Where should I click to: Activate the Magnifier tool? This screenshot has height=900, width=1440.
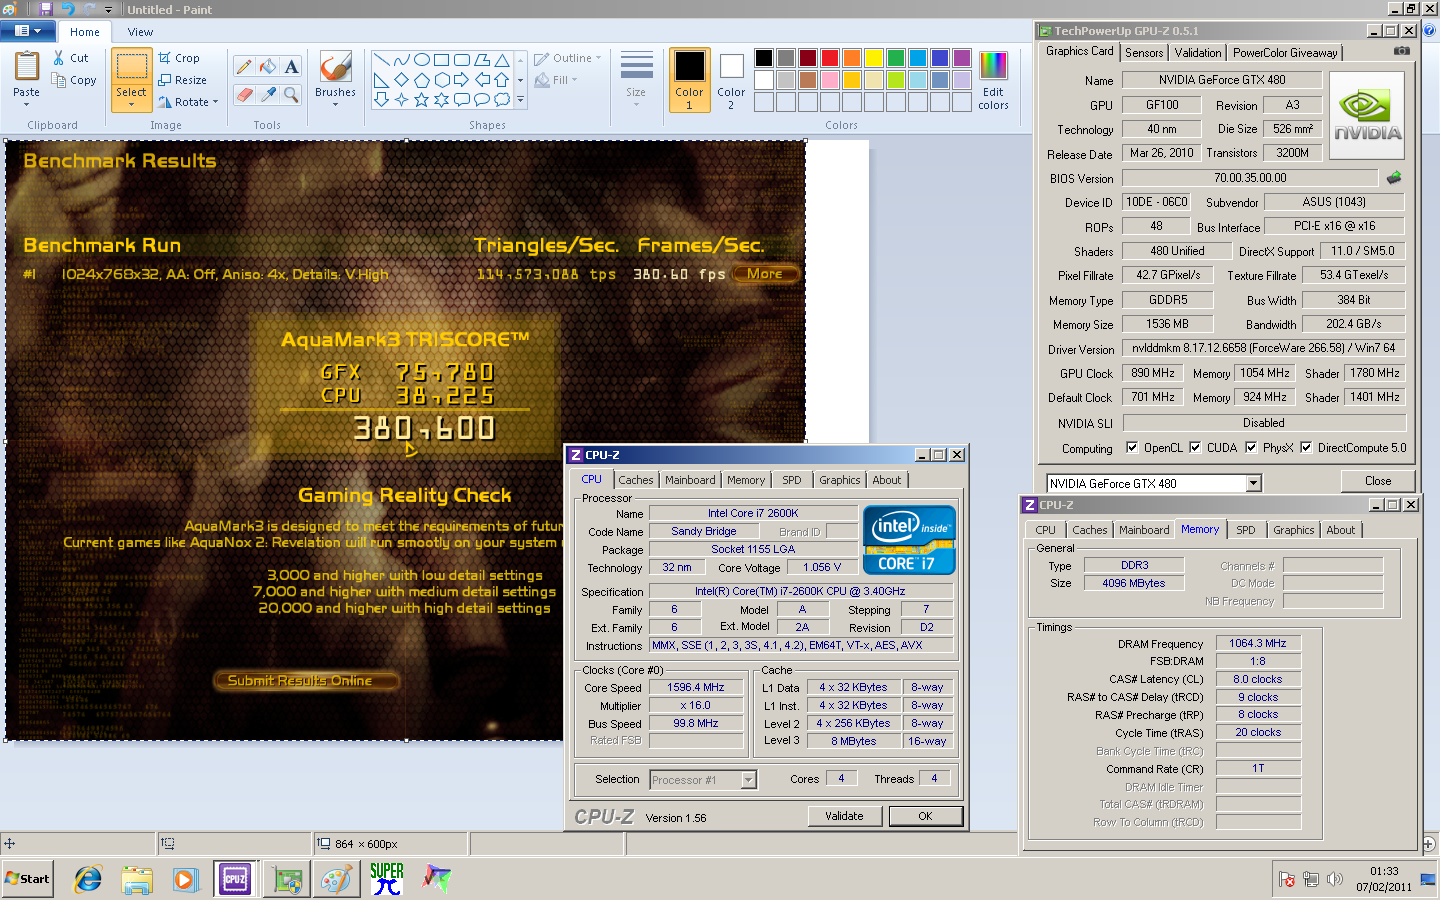click(x=291, y=94)
